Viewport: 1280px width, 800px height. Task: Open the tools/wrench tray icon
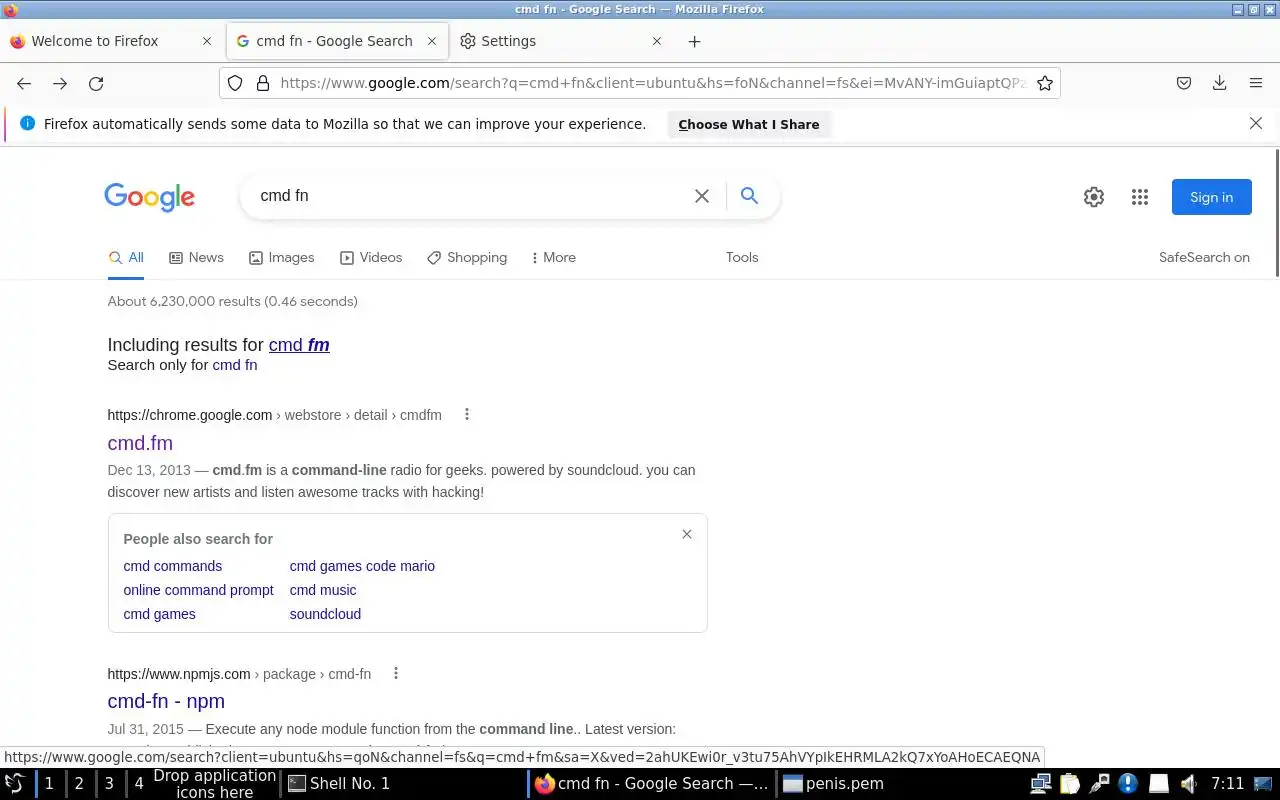pos(1099,784)
